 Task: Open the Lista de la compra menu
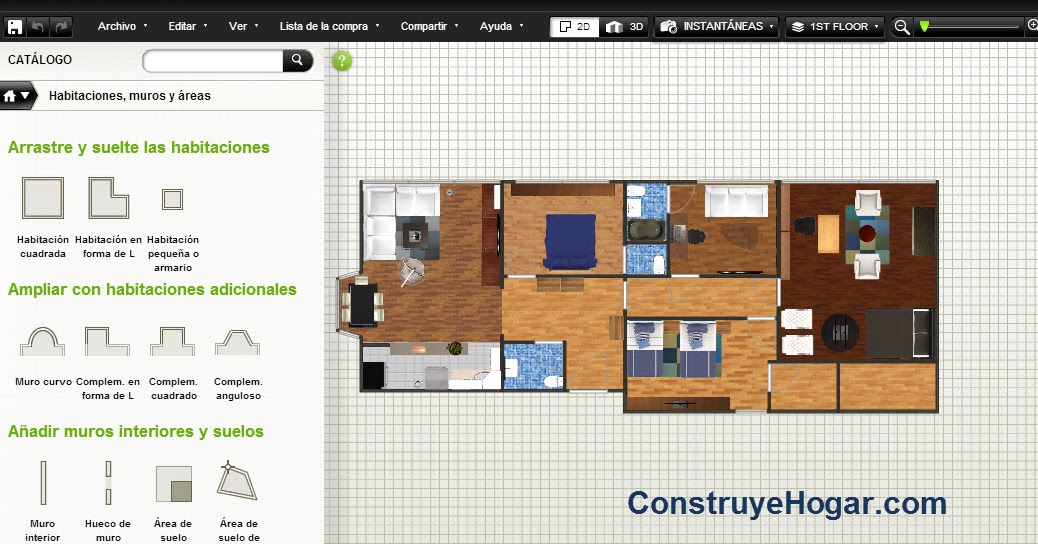click(329, 26)
